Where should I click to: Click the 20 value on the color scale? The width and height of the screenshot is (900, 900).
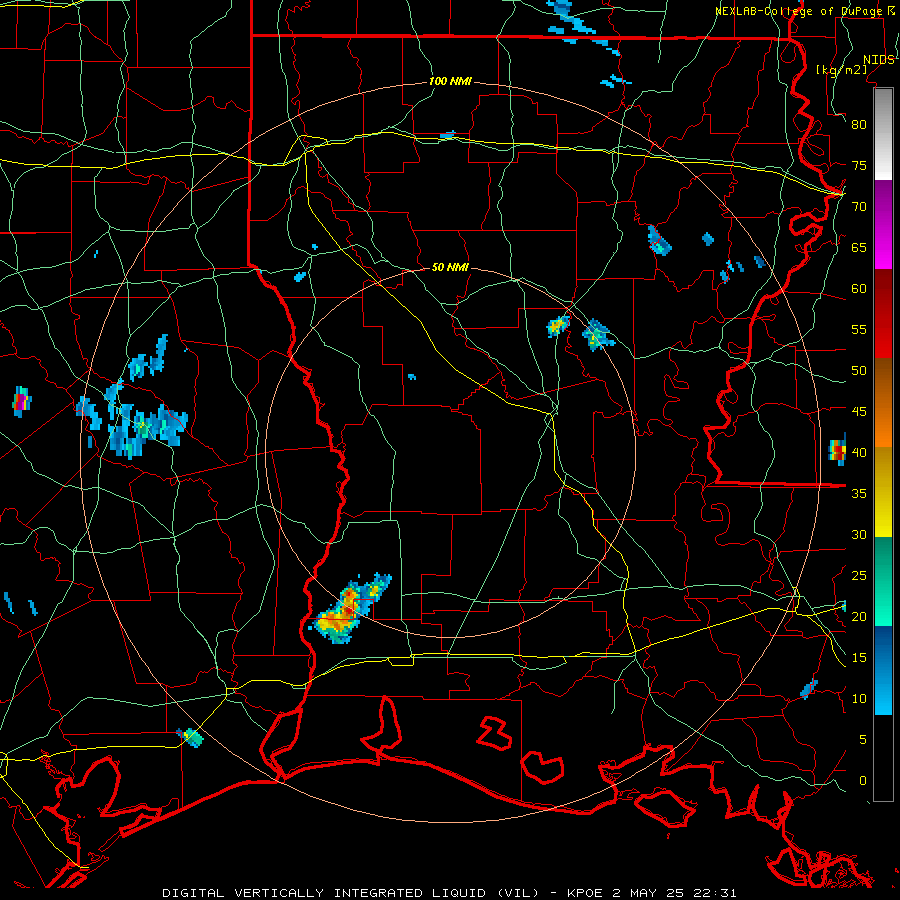(x=859, y=617)
